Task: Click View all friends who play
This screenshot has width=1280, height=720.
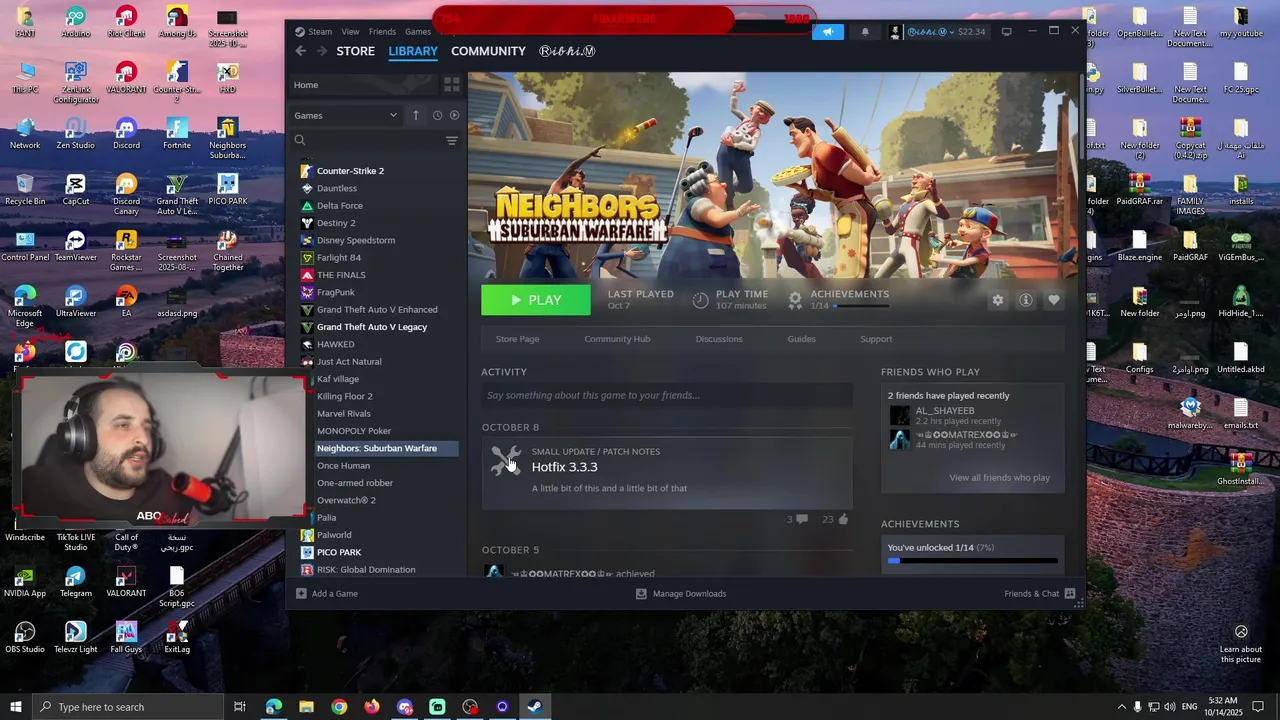Action: 999,478
